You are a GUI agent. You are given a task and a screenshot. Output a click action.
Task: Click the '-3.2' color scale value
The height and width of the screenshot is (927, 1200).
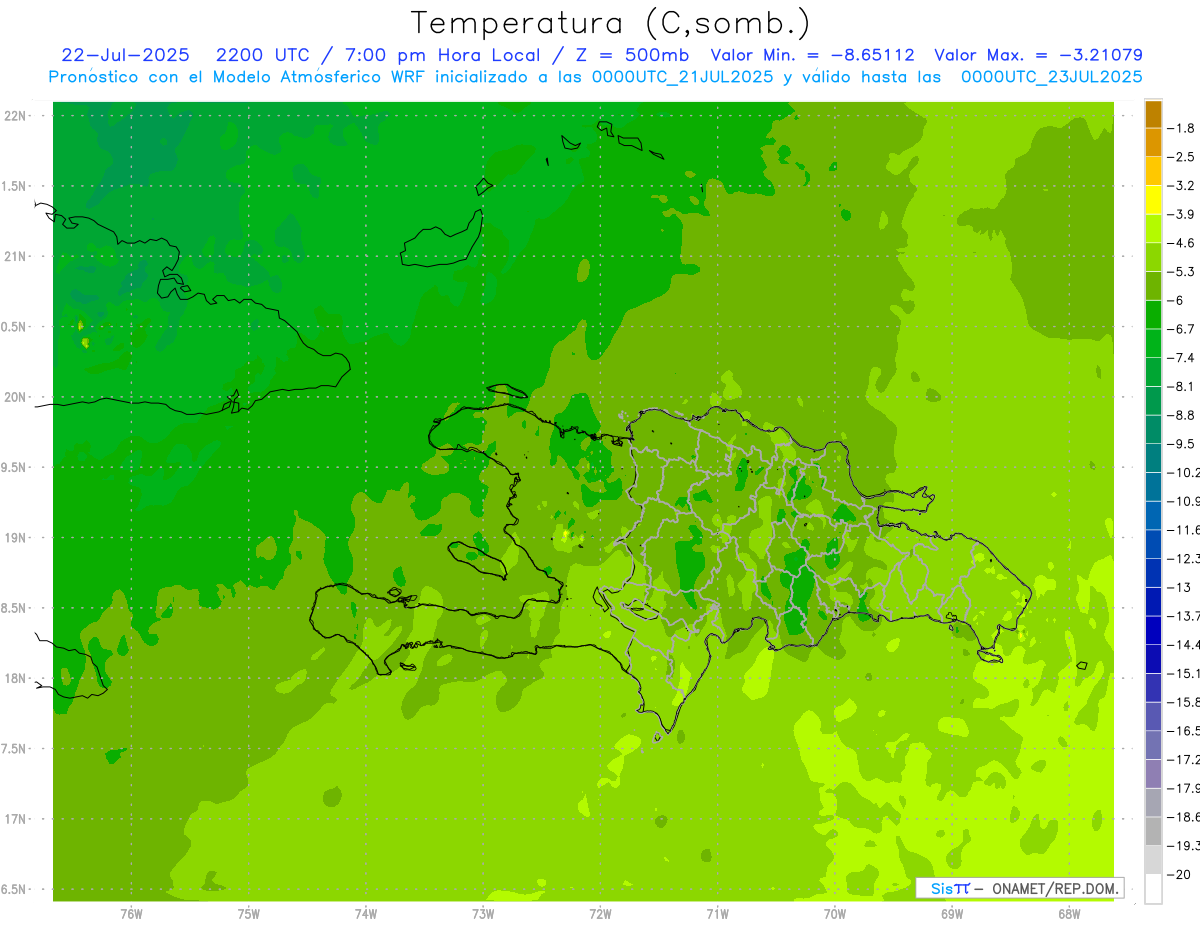pos(1181,186)
